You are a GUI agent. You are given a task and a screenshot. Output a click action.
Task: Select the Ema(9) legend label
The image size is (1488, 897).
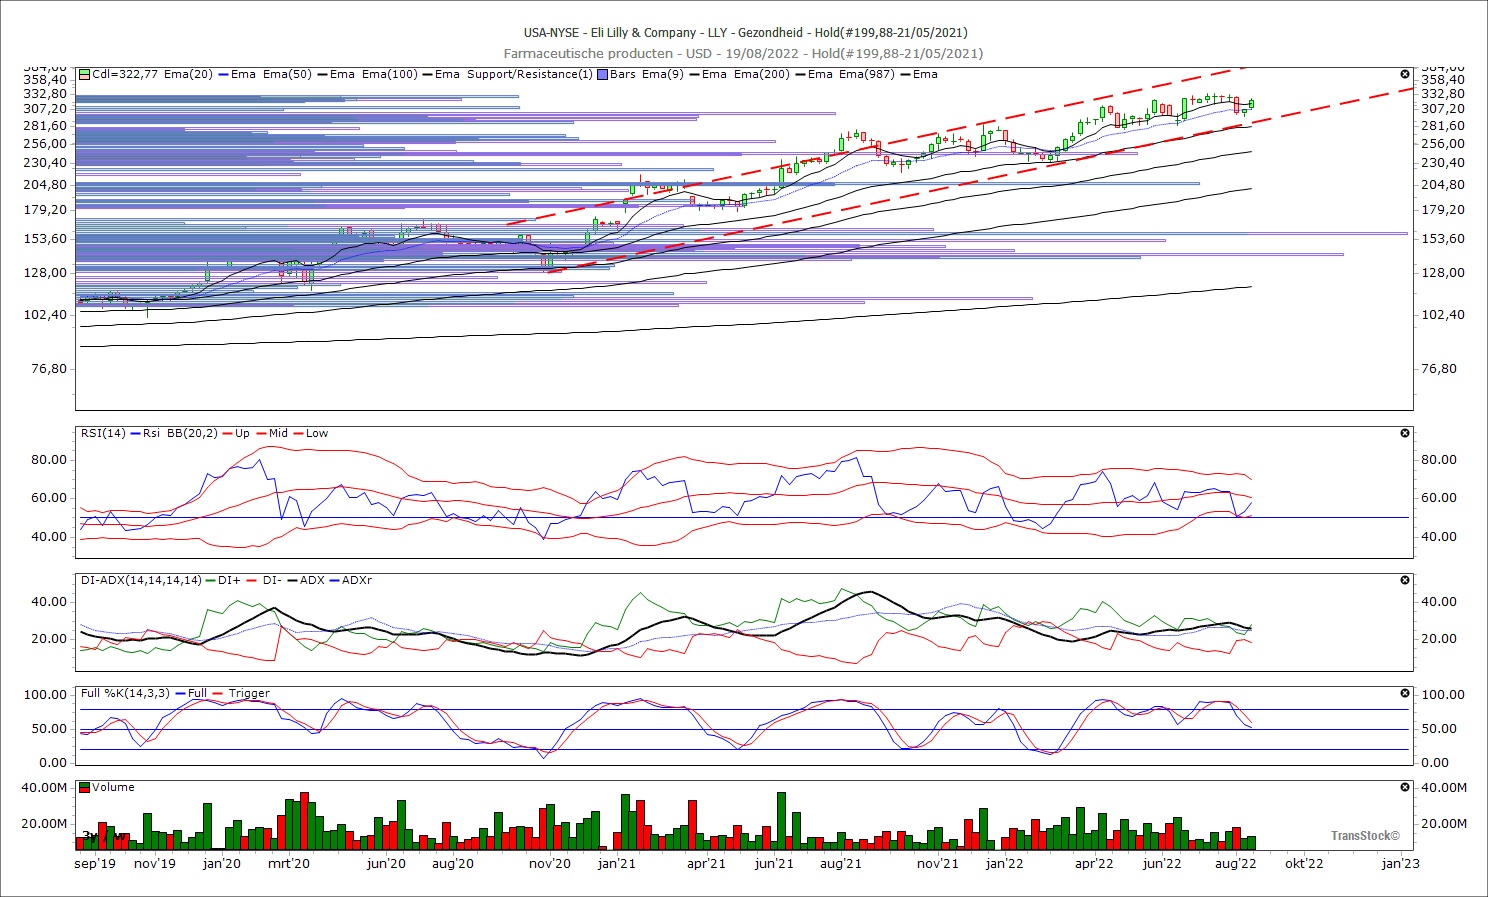click(x=662, y=74)
